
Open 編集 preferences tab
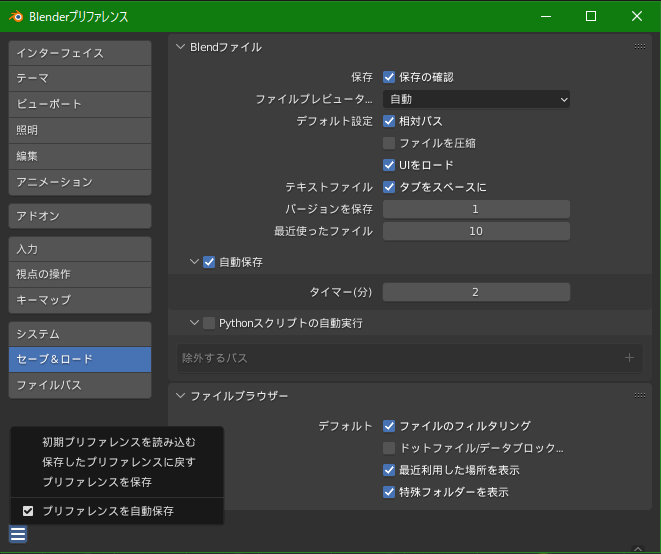point(80,156)
